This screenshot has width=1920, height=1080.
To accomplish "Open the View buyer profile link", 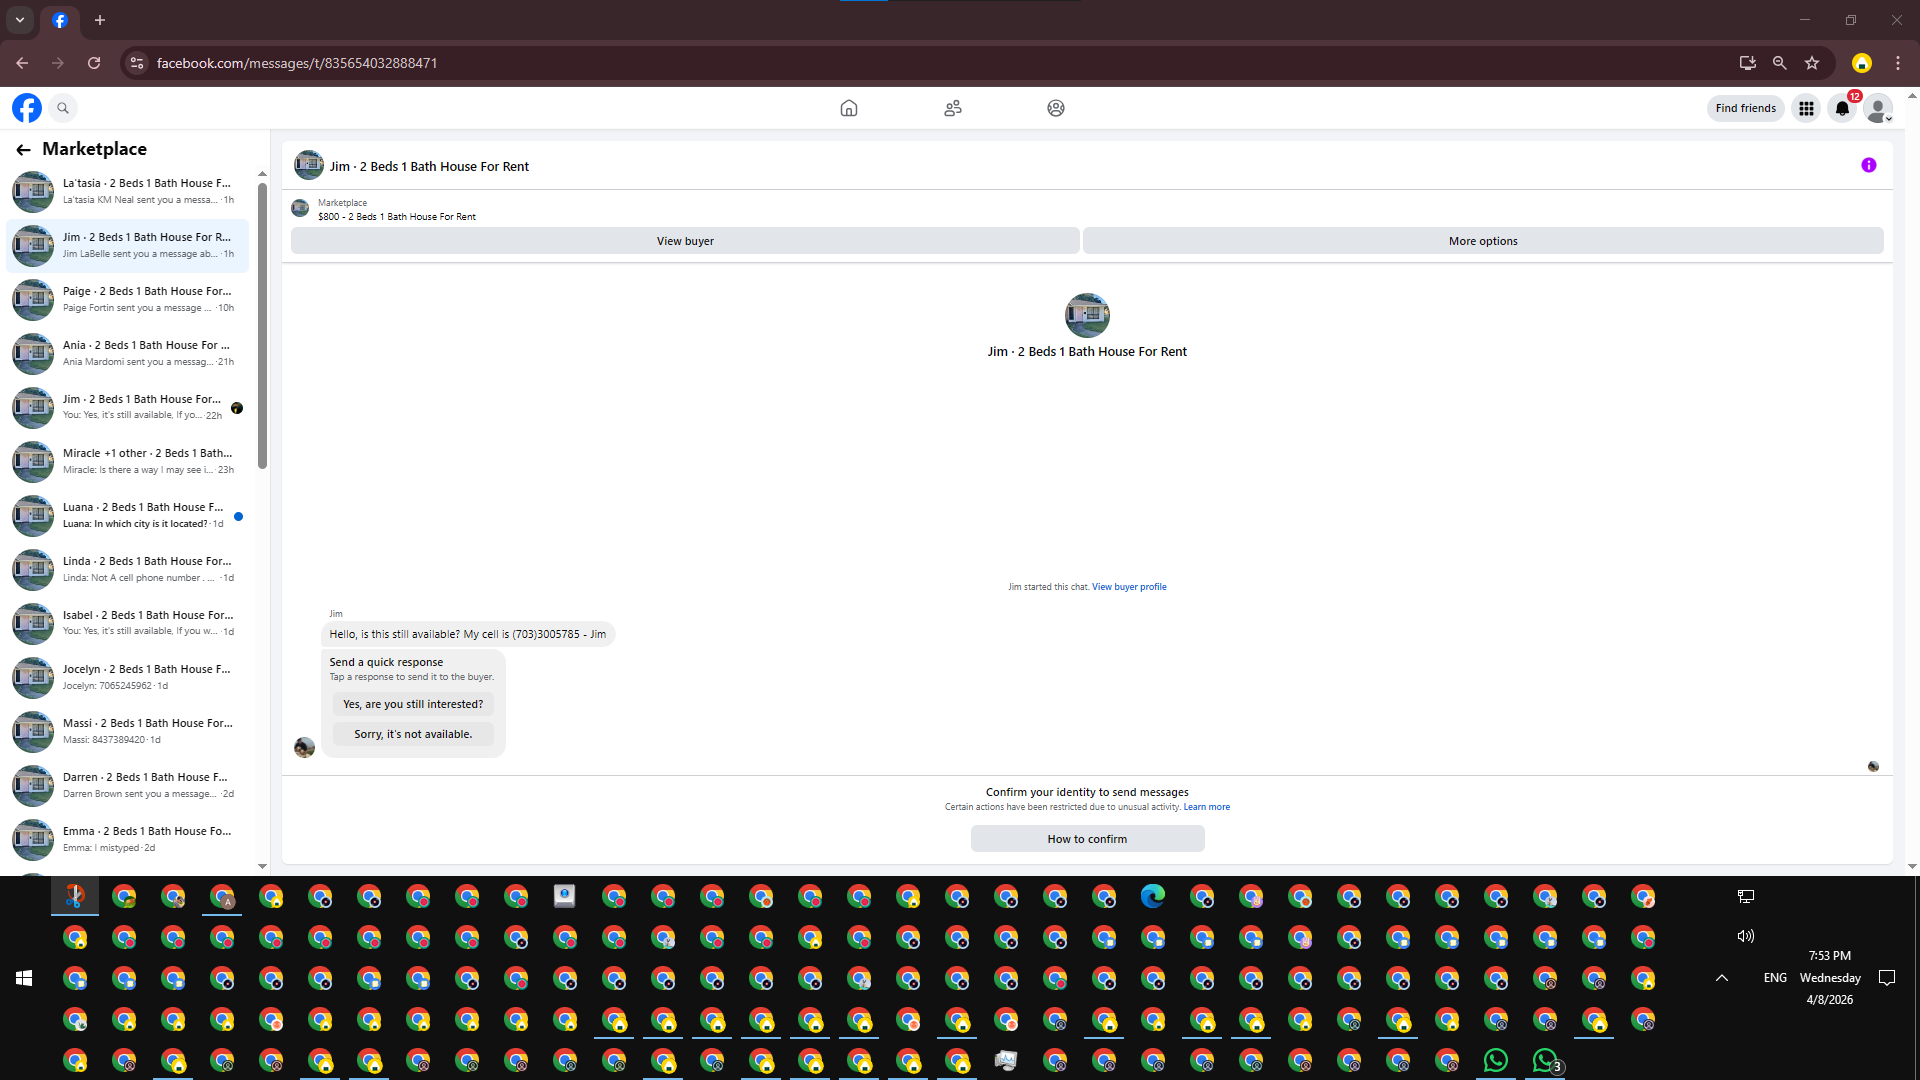I will [1129, 587].
